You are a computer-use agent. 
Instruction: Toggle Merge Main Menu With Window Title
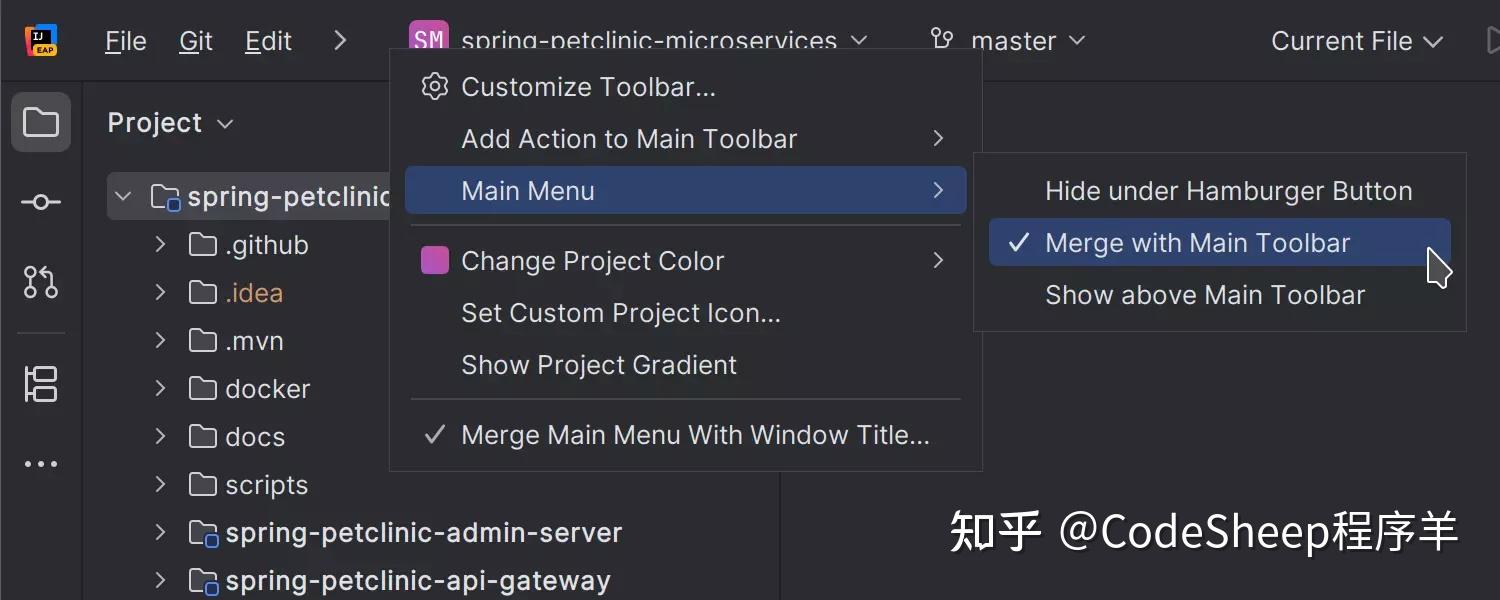[x=694, y=434]
